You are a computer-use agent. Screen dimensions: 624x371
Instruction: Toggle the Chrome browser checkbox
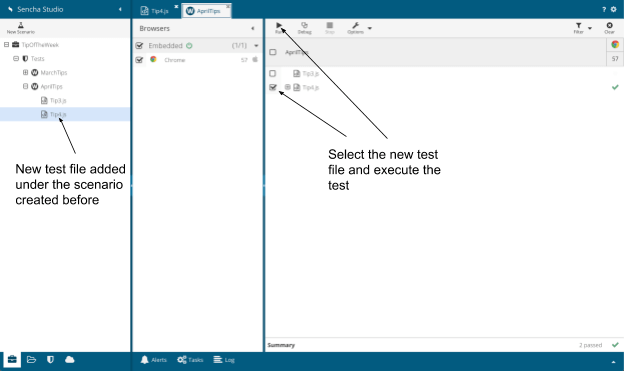click(x=139, y=60)
